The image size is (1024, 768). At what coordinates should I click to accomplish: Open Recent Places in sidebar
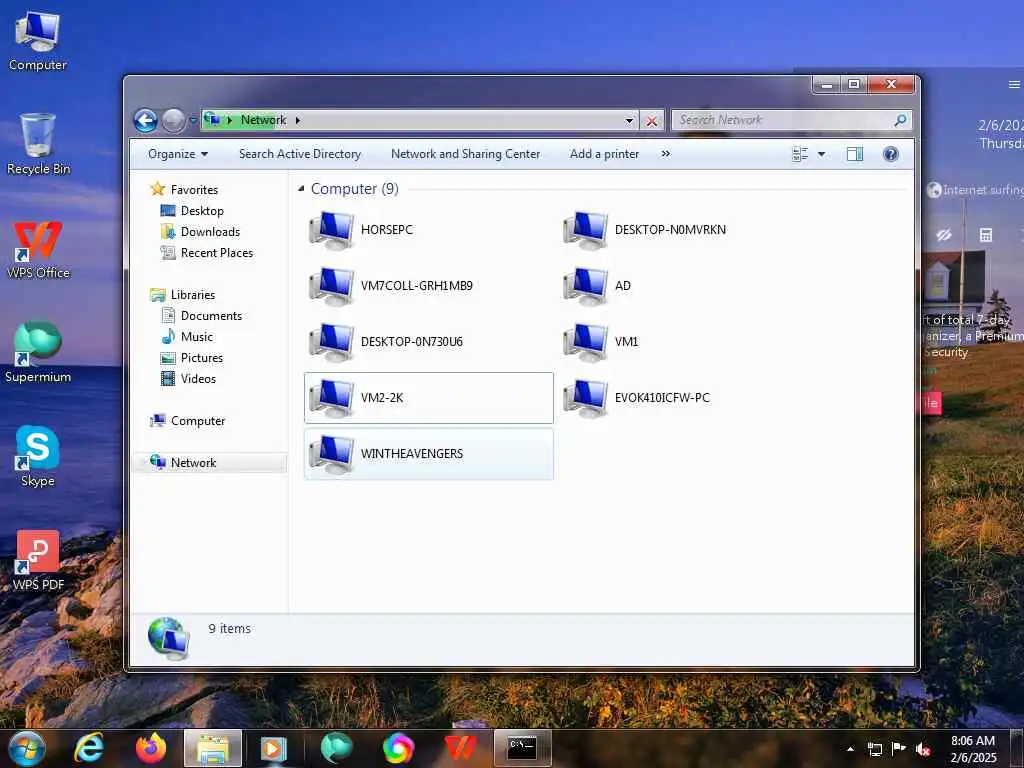(216, 253)
